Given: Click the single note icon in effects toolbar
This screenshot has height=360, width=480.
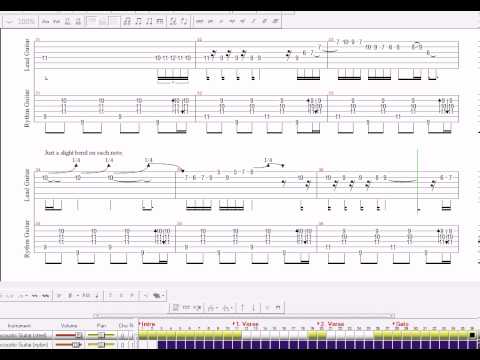Looking at the screenshot, I should (98, 295).
